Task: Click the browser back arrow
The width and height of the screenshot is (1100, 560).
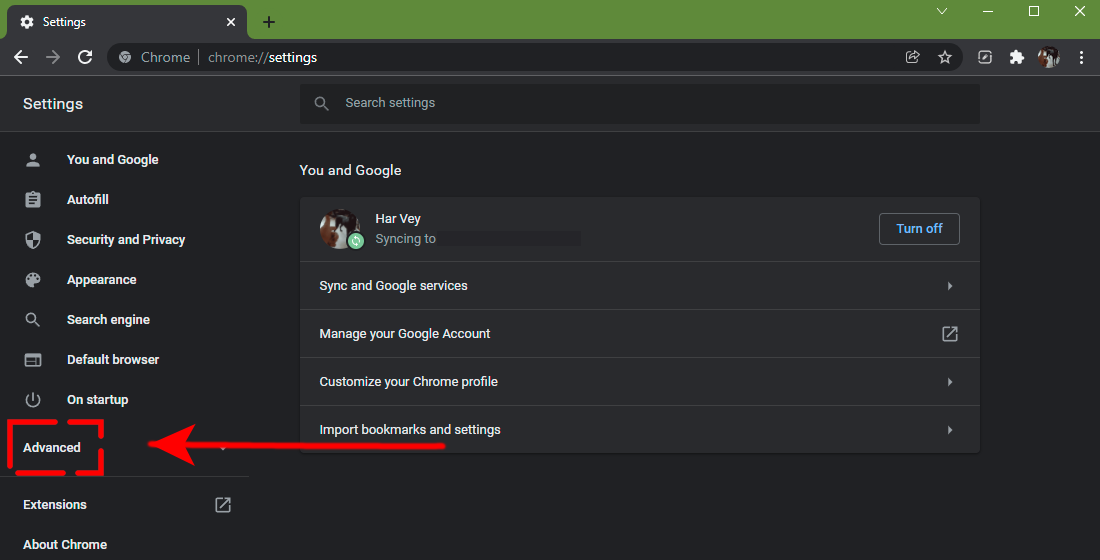Action: coord(21,58)
